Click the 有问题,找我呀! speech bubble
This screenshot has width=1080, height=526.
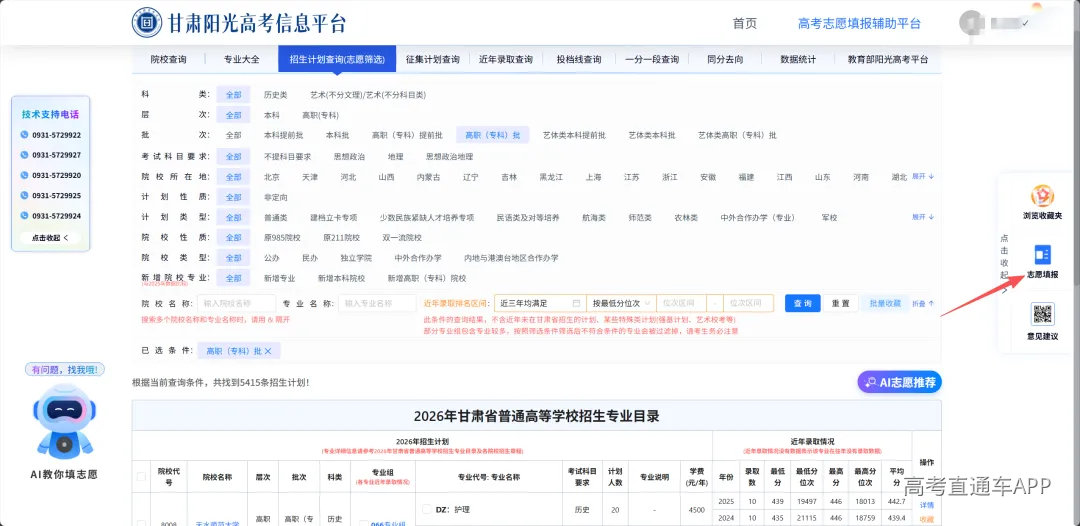(65, 370)
